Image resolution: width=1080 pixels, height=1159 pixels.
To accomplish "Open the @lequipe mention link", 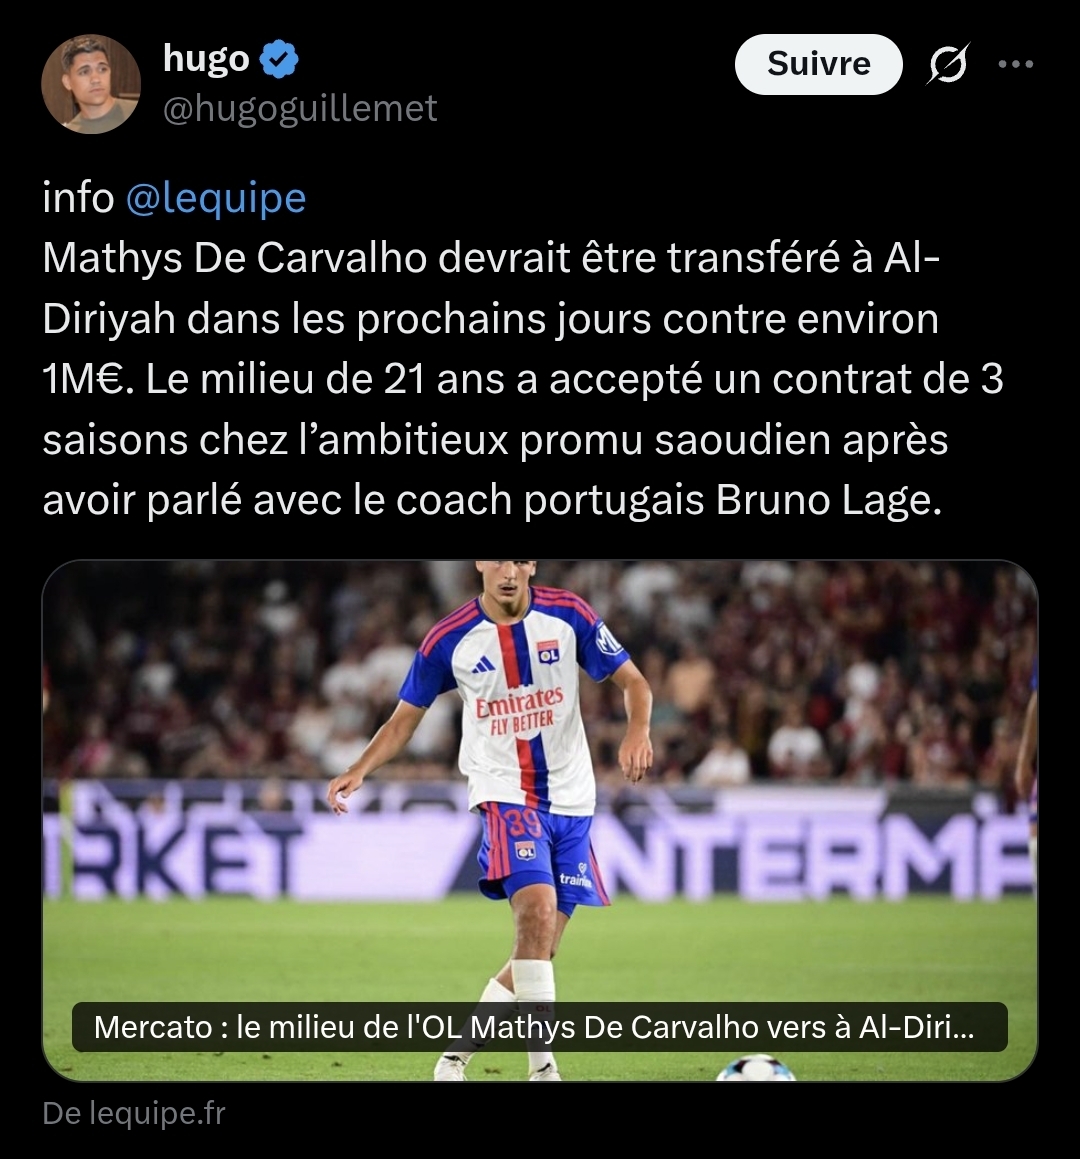I will pos(216,198).
